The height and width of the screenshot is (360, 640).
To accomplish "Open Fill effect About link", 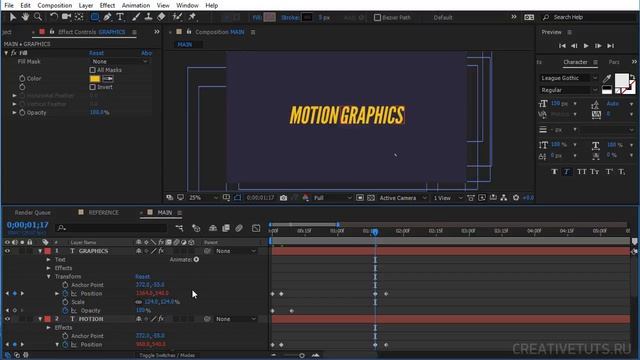I will tap(146, 53).
